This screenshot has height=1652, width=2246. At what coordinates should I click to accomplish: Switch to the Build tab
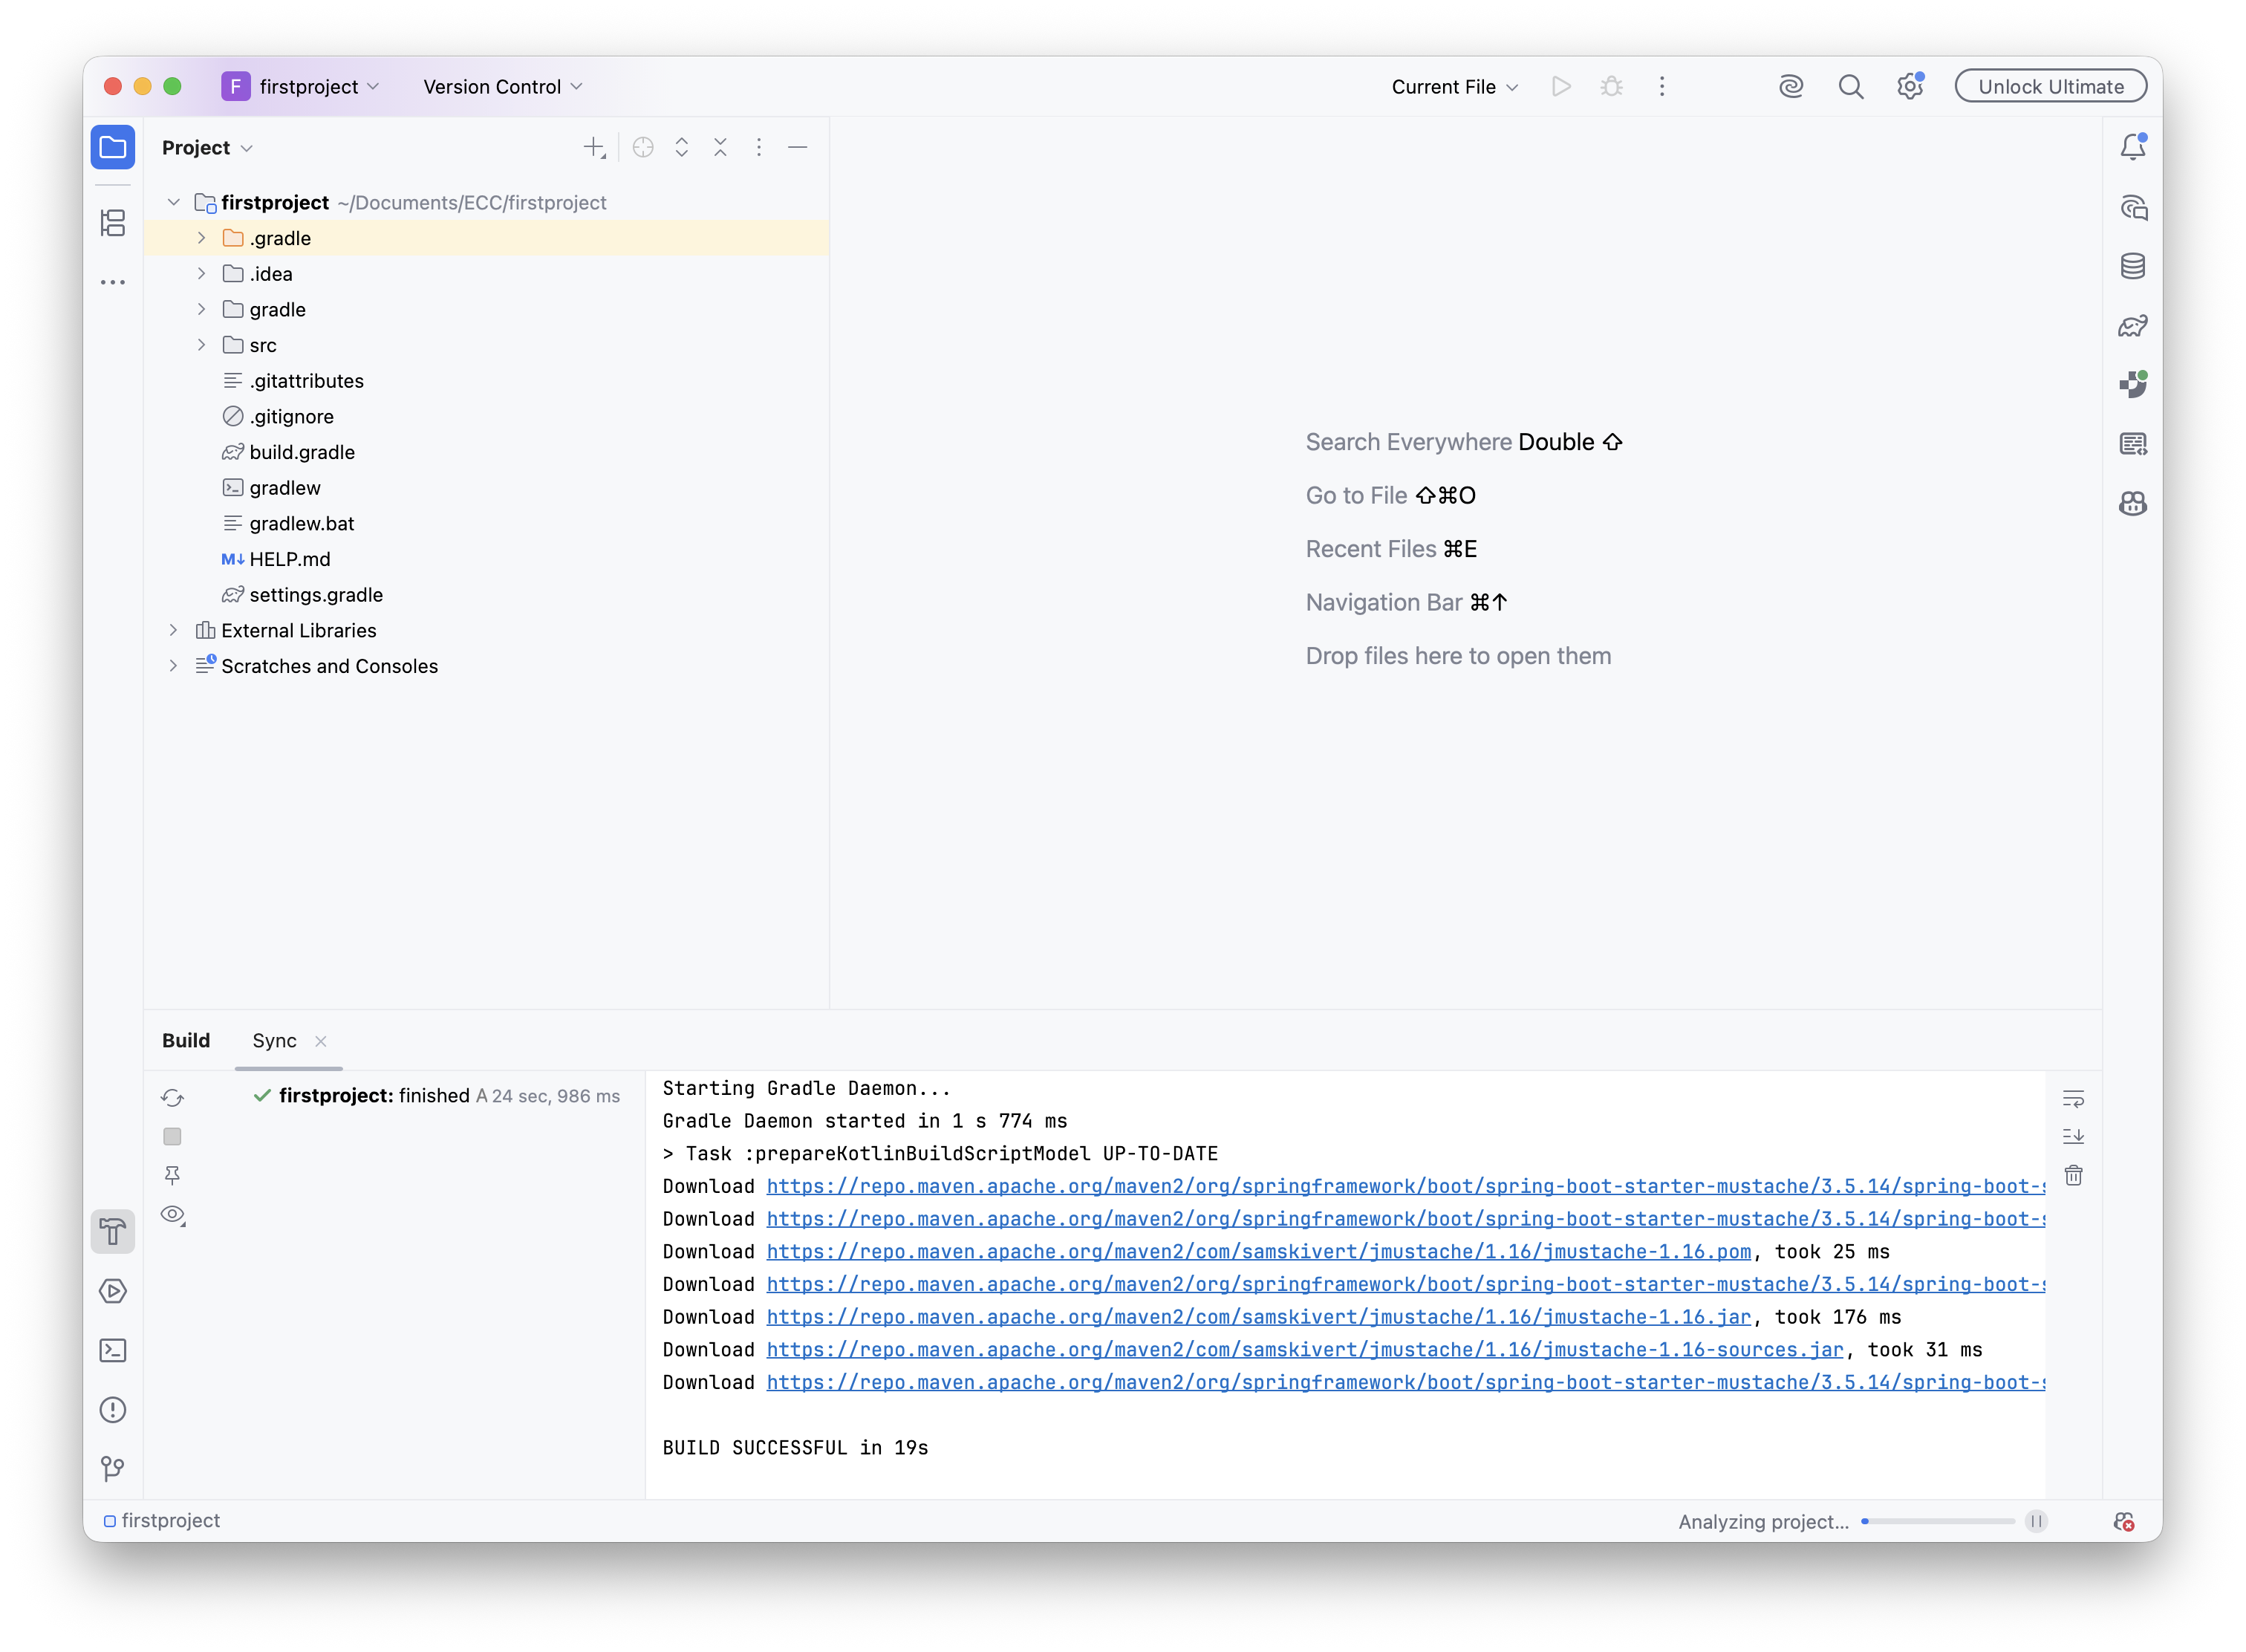[186, 1041]
